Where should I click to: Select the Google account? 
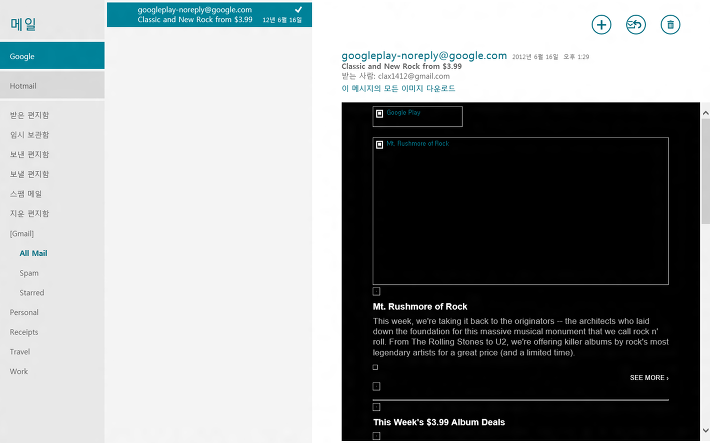coord(52,56)
